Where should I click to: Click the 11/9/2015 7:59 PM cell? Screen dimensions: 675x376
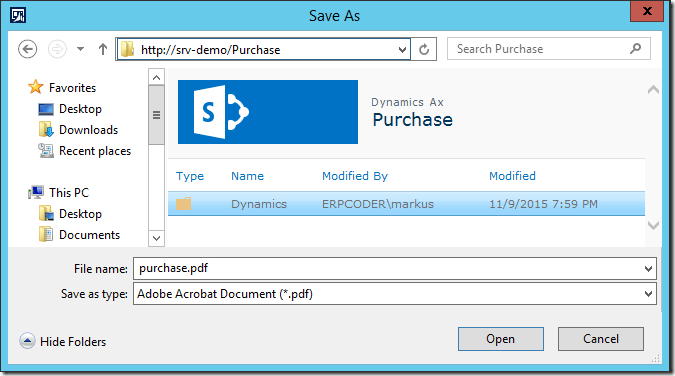coord(543,204)
